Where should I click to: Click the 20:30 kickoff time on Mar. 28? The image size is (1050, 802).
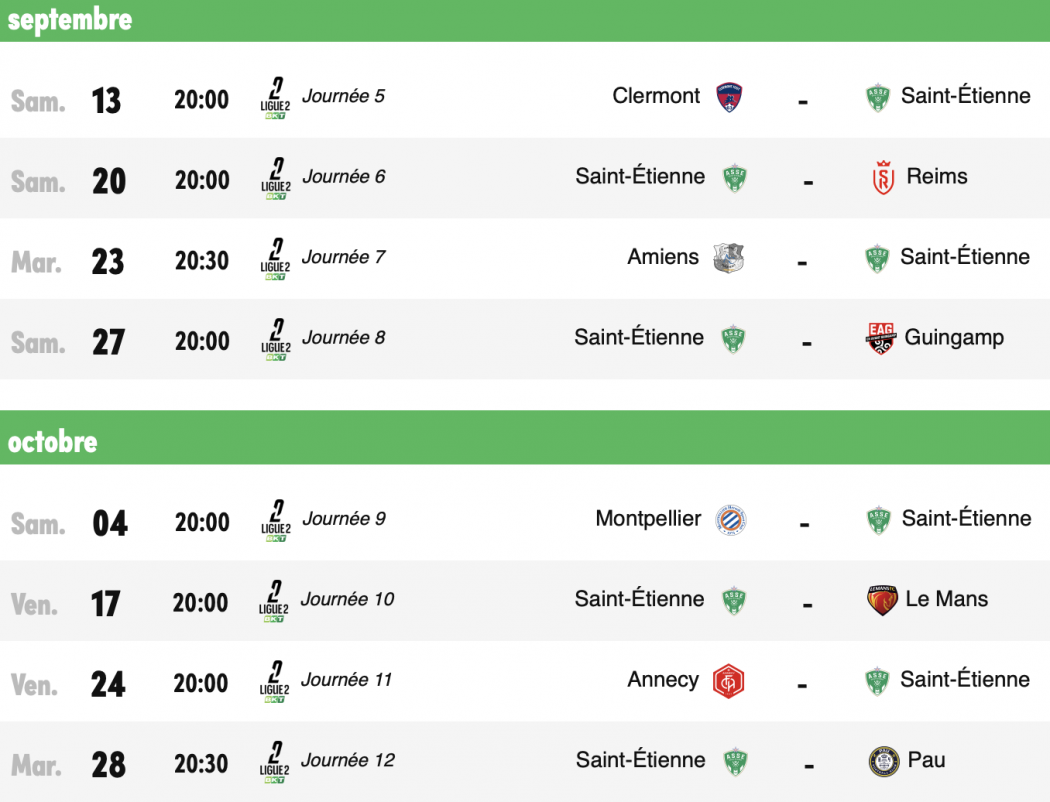click(201, 764)
